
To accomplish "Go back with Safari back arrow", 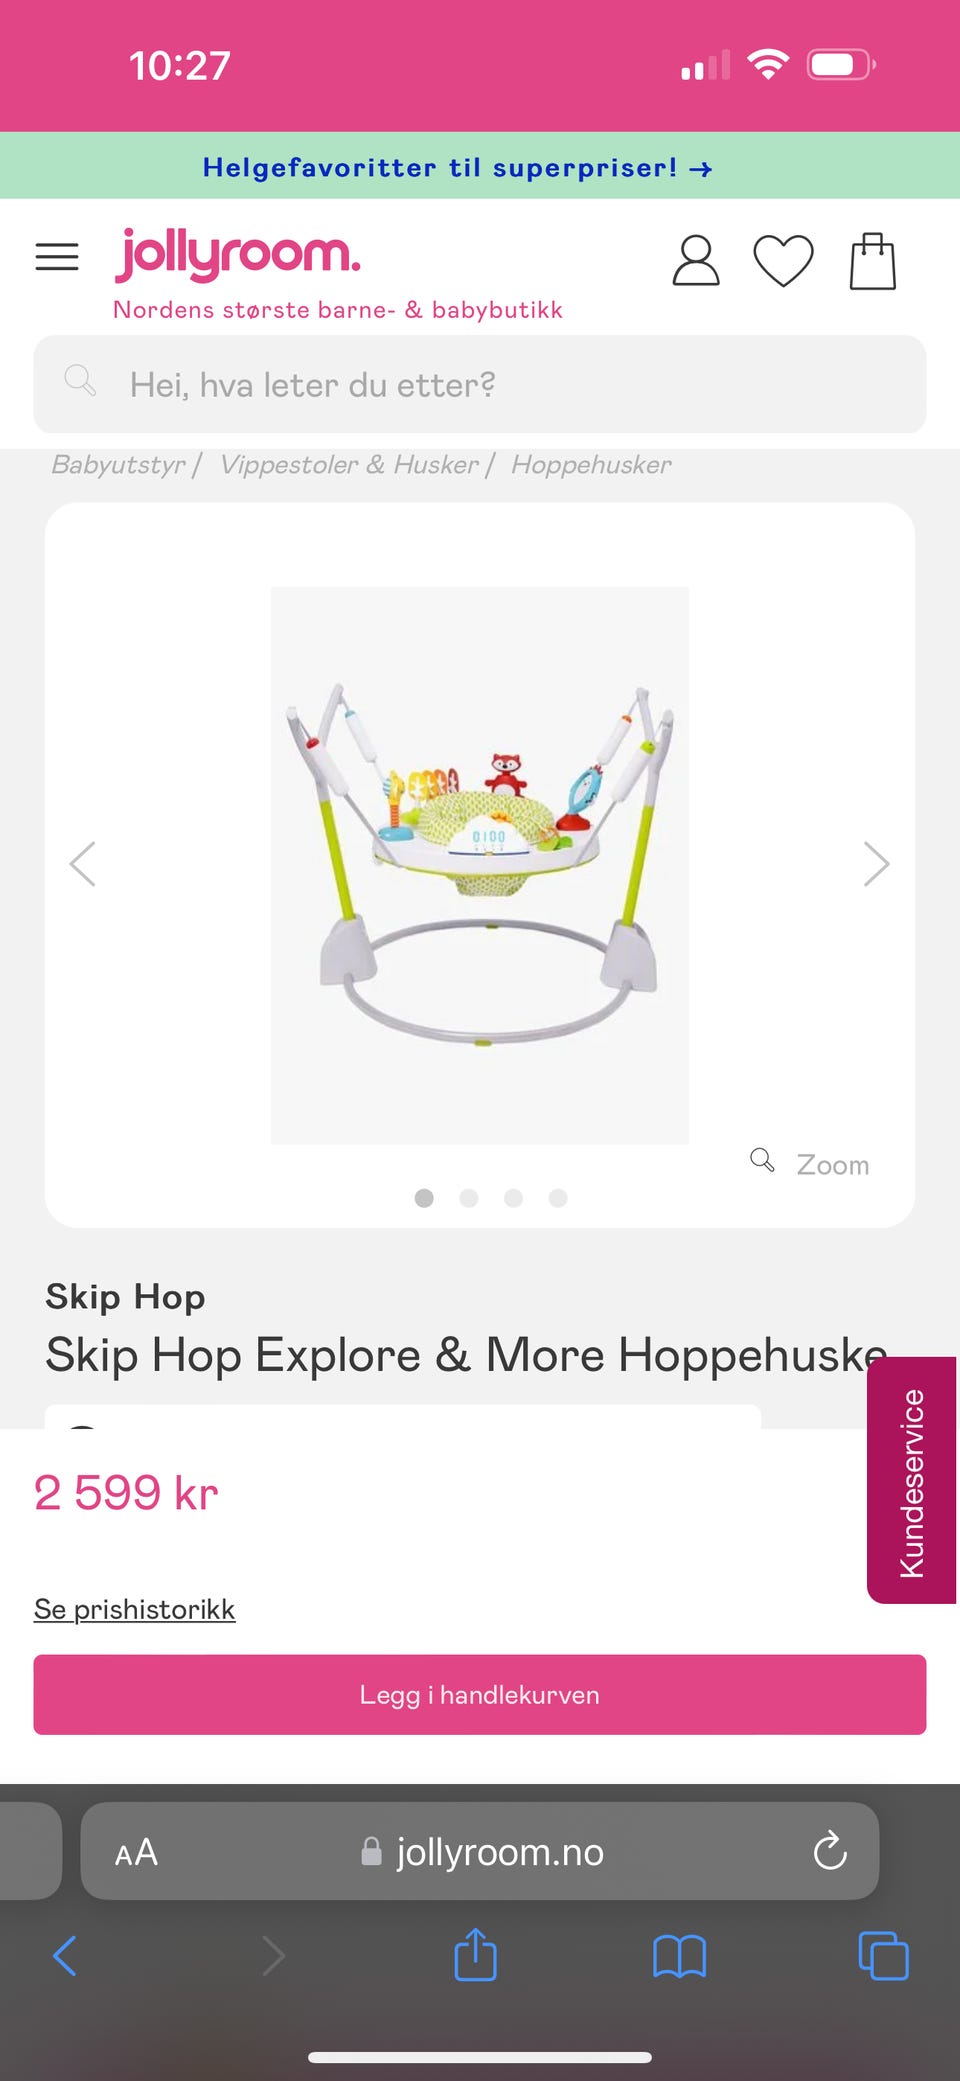I will [x=65, y=1956].
